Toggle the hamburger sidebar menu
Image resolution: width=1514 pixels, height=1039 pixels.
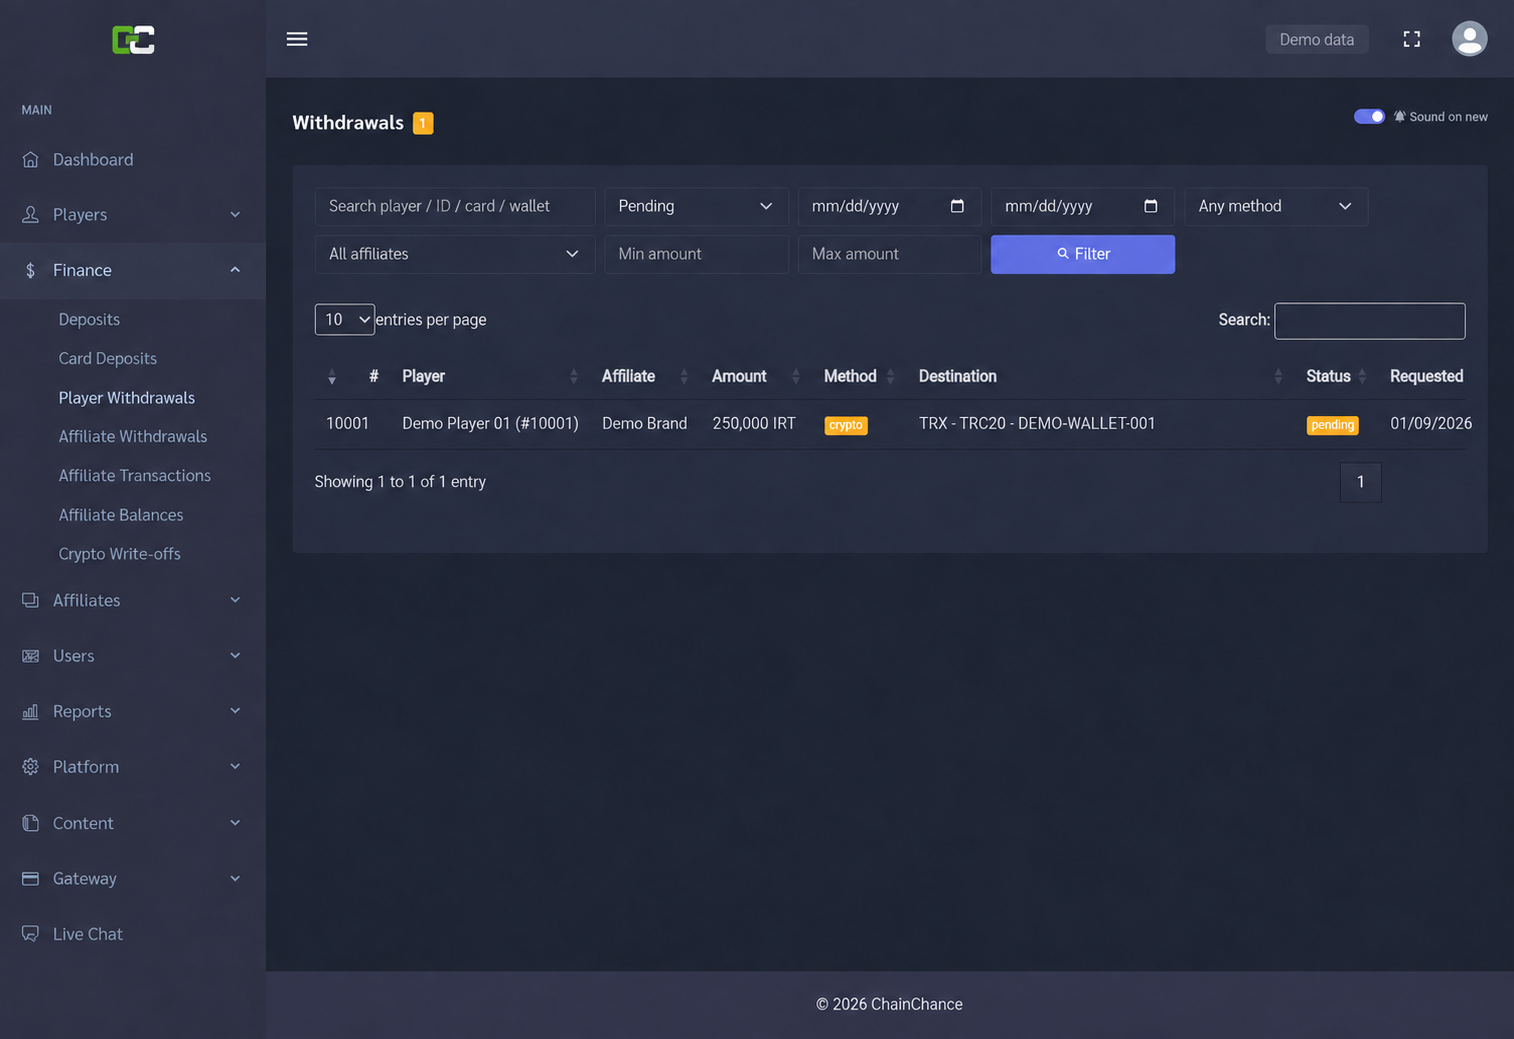click(x=297, y=39)
